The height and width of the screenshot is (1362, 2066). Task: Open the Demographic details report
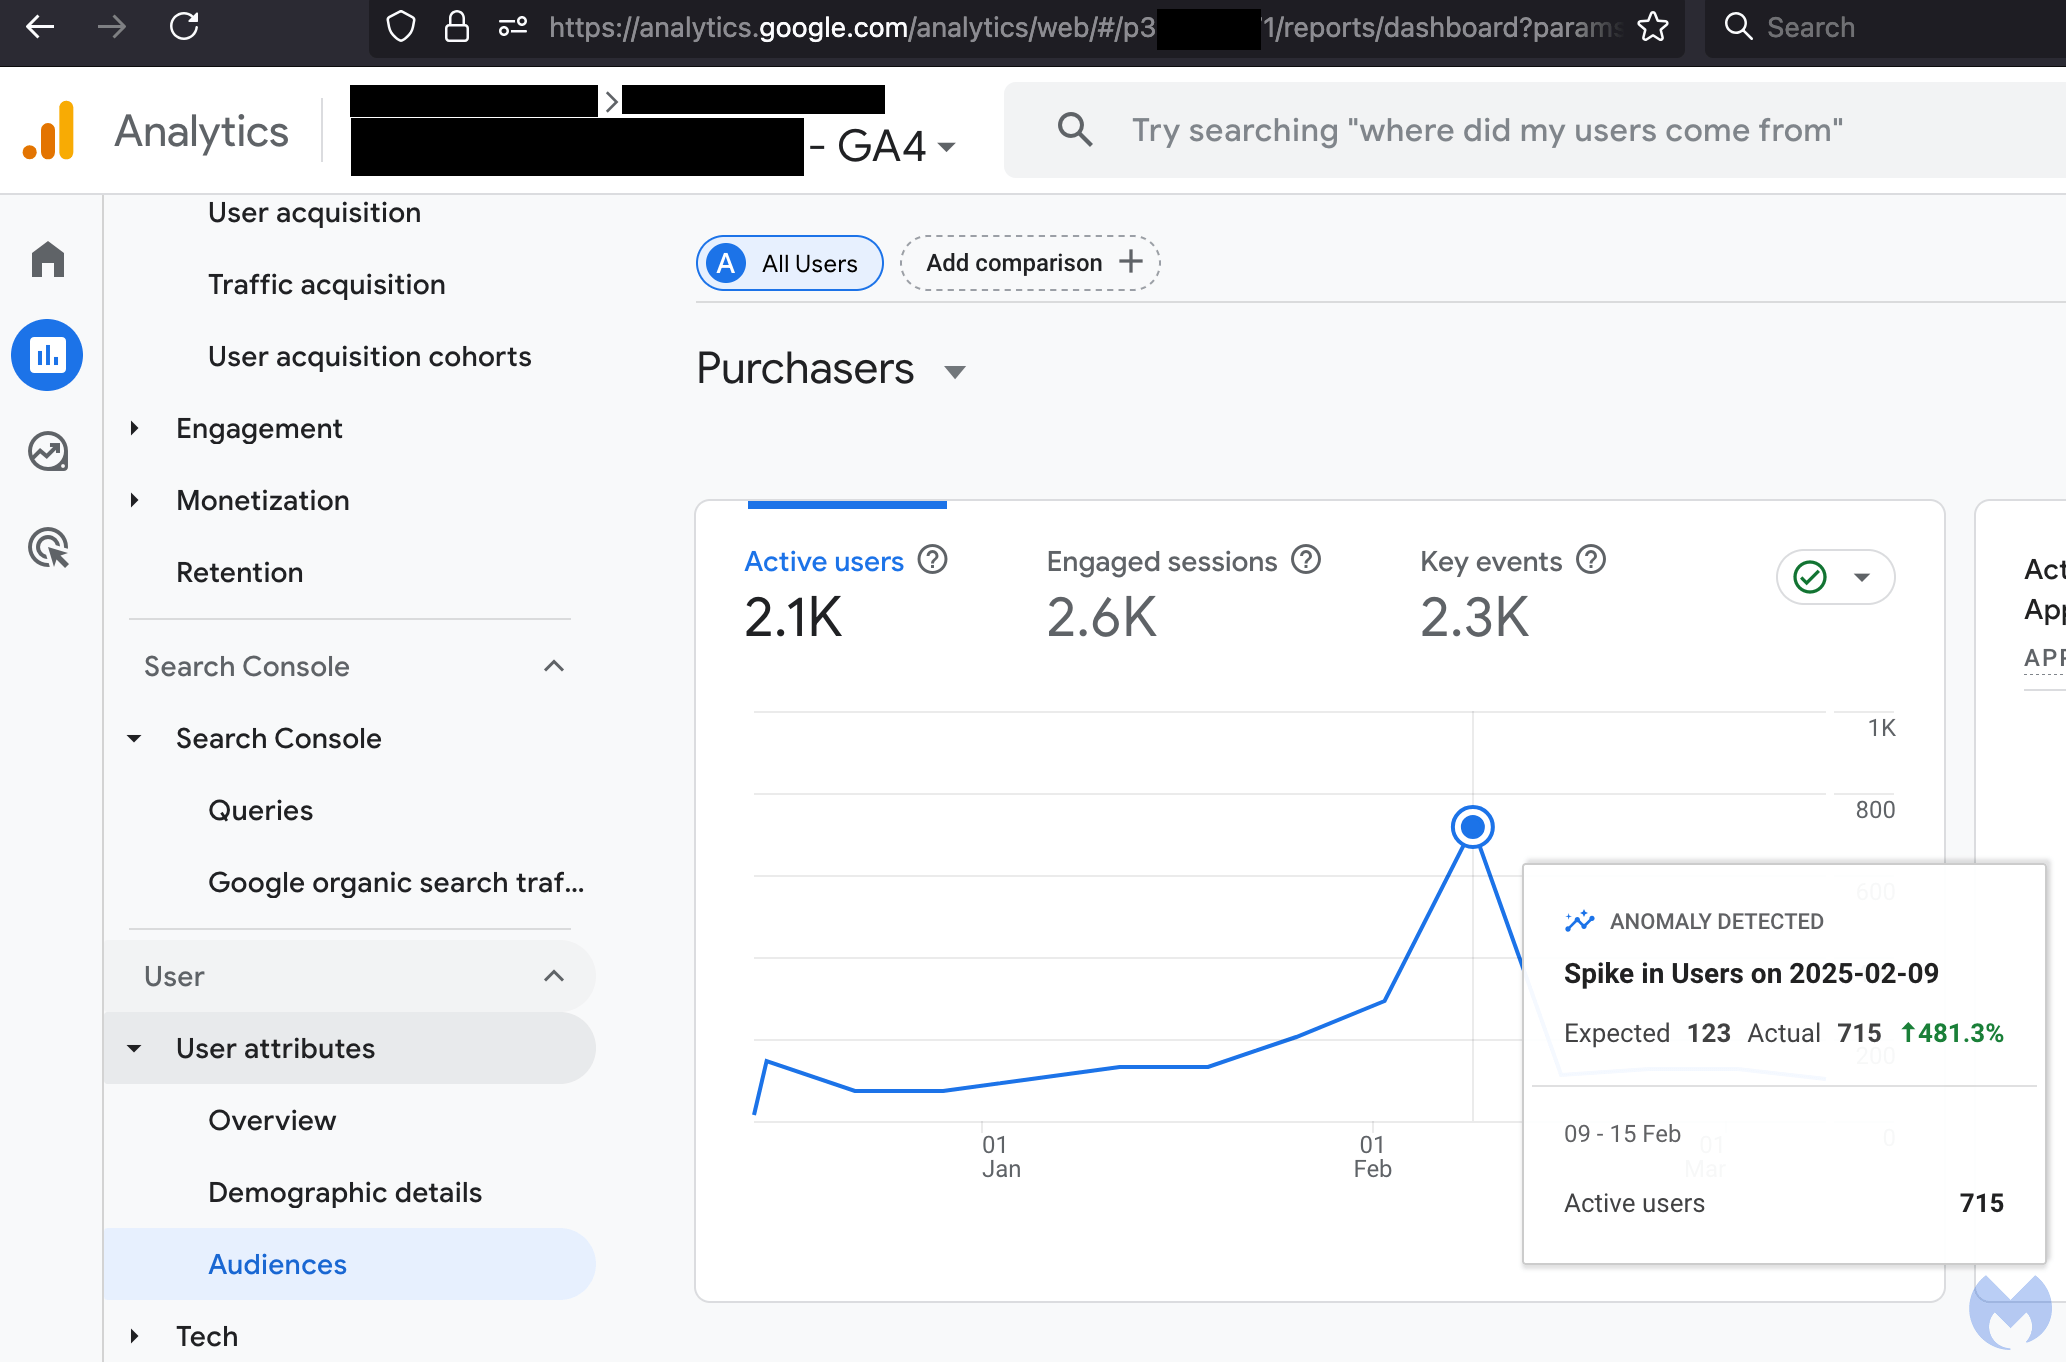(344, 1192)
